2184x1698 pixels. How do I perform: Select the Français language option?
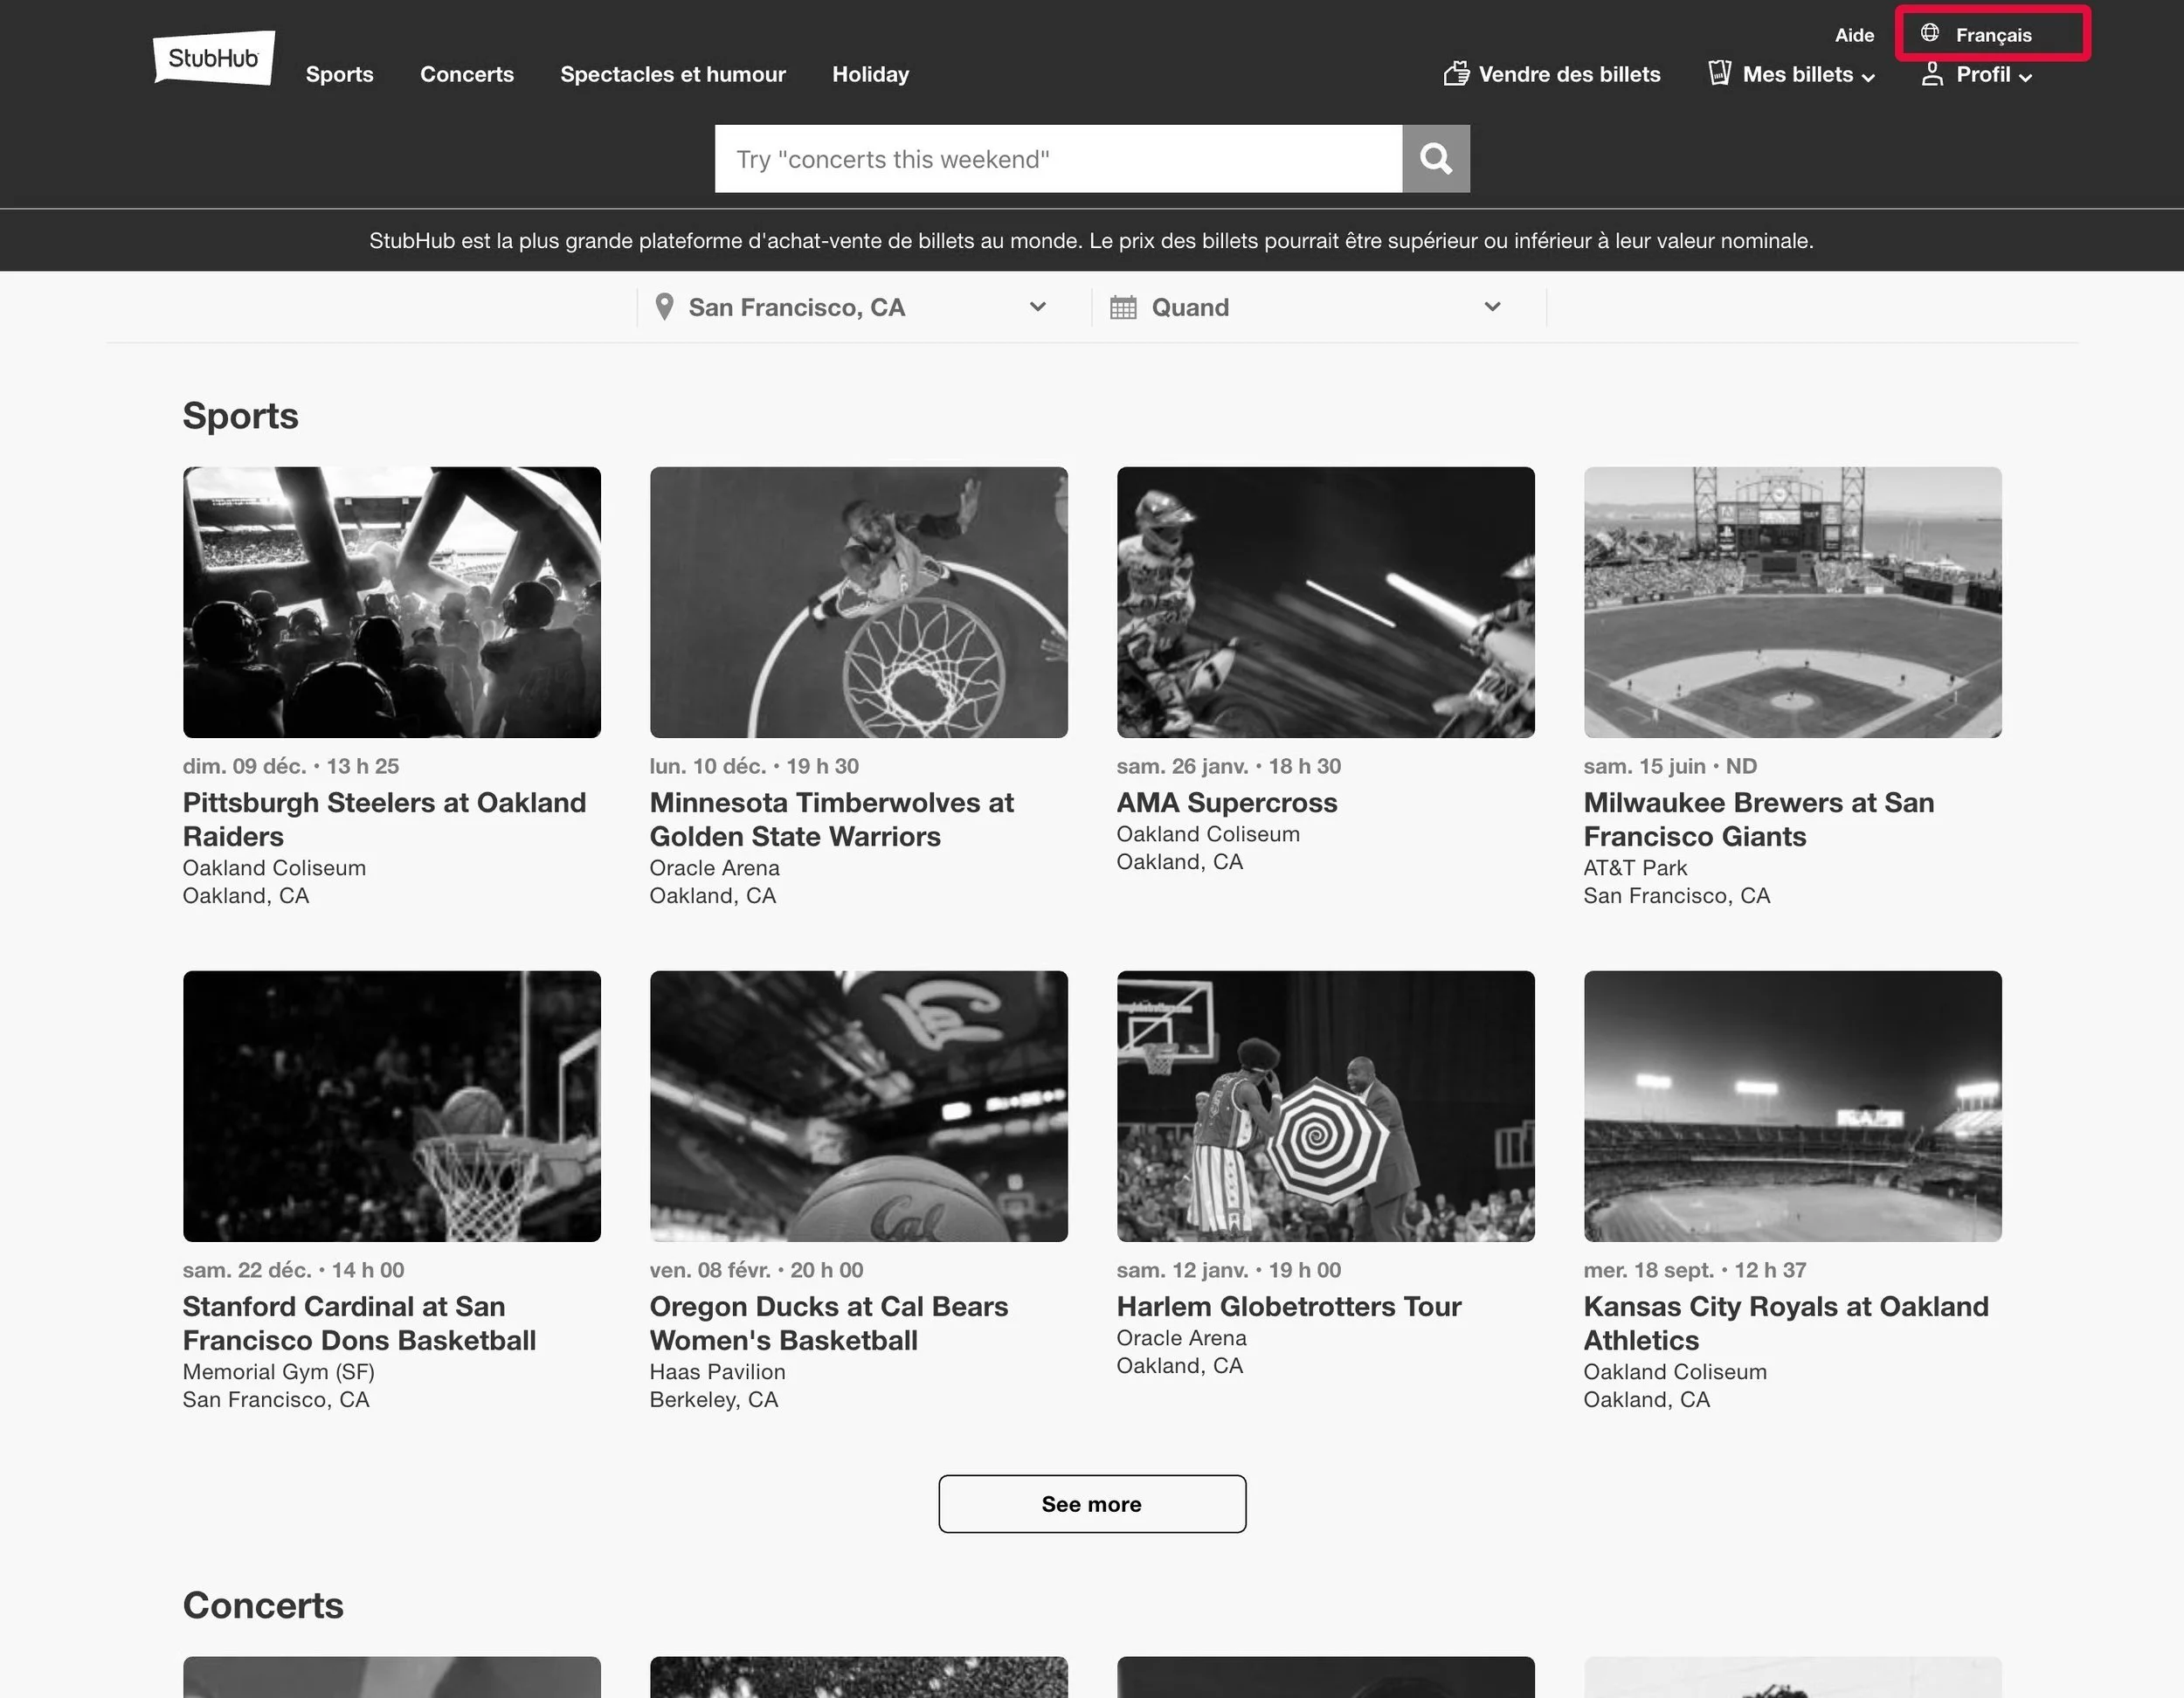[x=1993, y=34]
